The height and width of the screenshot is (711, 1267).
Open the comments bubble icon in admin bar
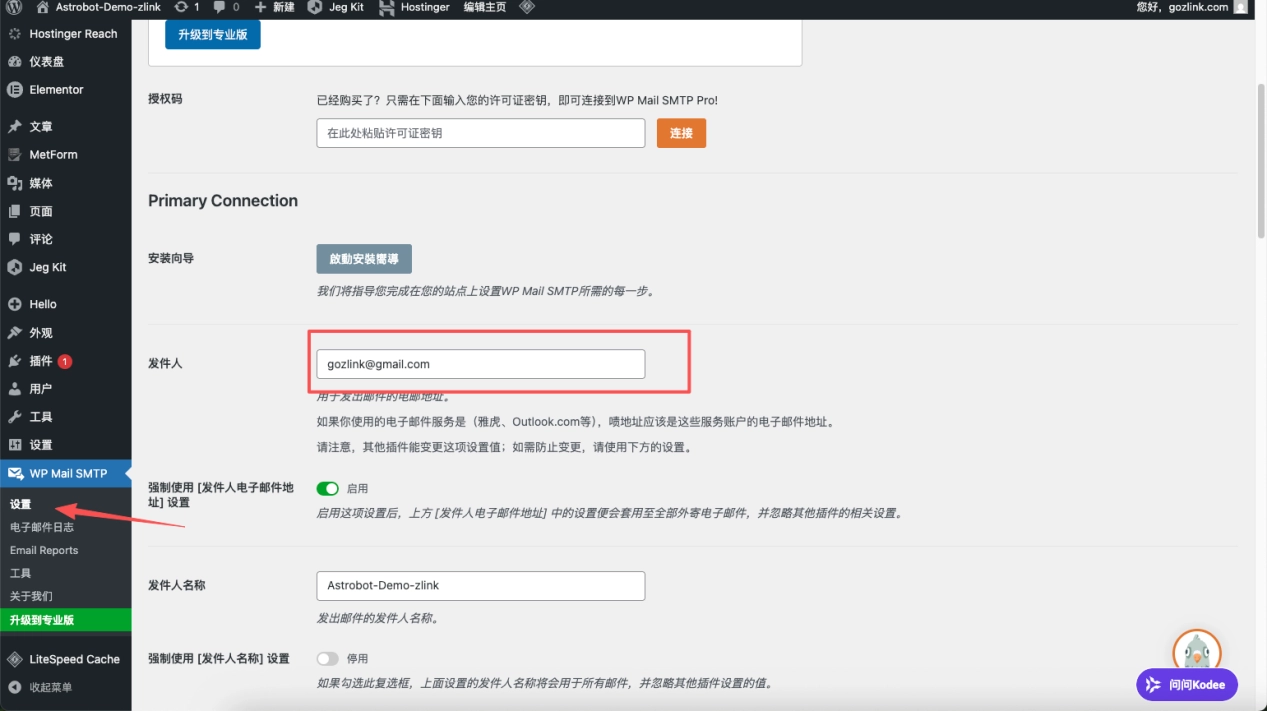point(219,7)
